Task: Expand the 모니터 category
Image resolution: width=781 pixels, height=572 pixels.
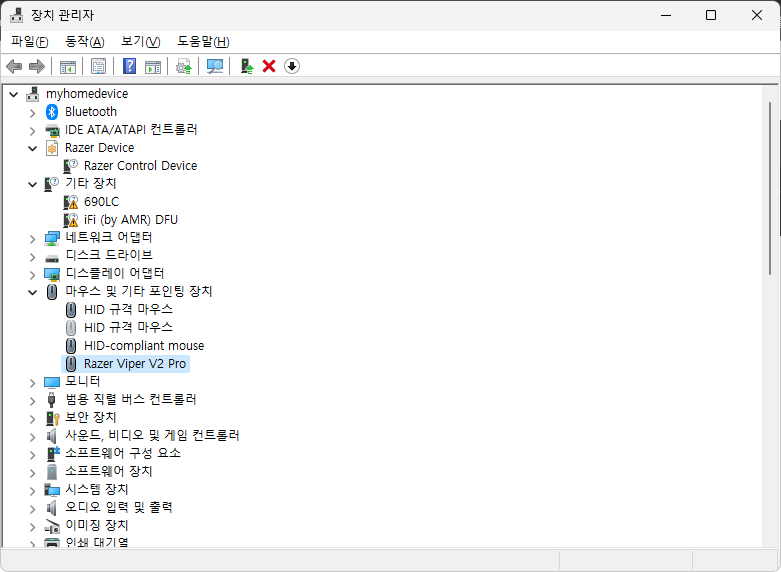Action: click(33, 383)
